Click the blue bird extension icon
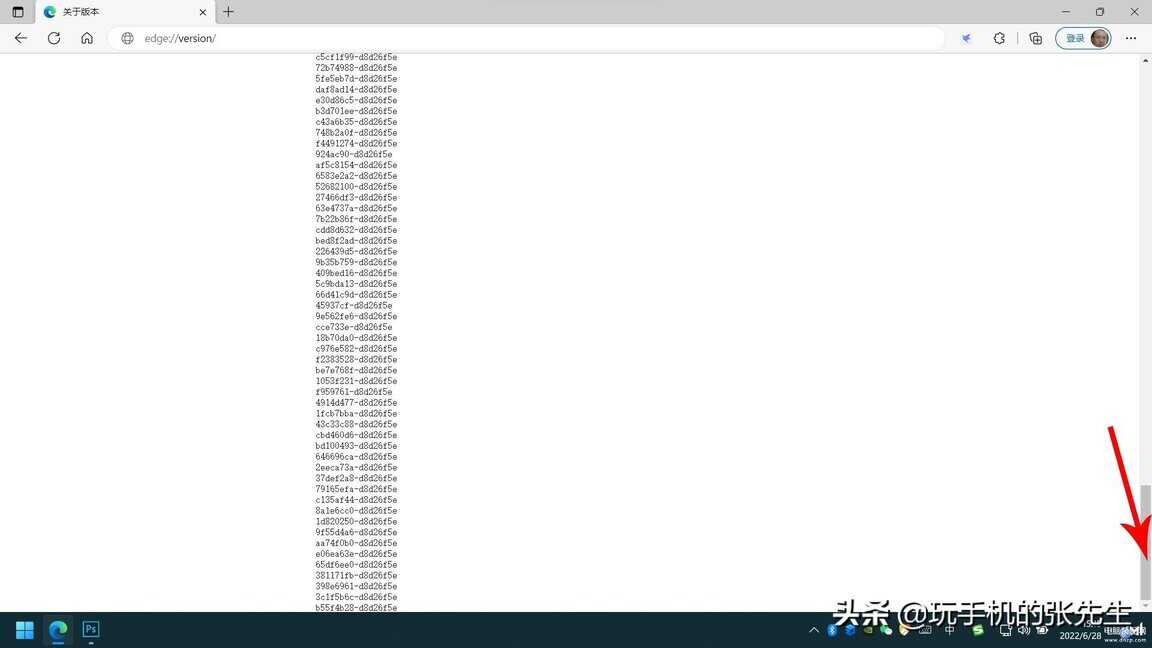Screen dimensions: 1152x648 click(966, 38)
